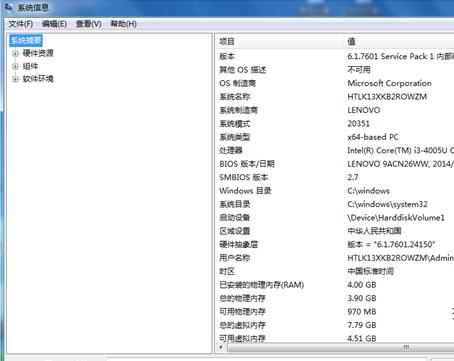The height and width of the screenshot is (361, 454).
Task: Expand the 软件环境 tree node
Action: tap(15, 79)
